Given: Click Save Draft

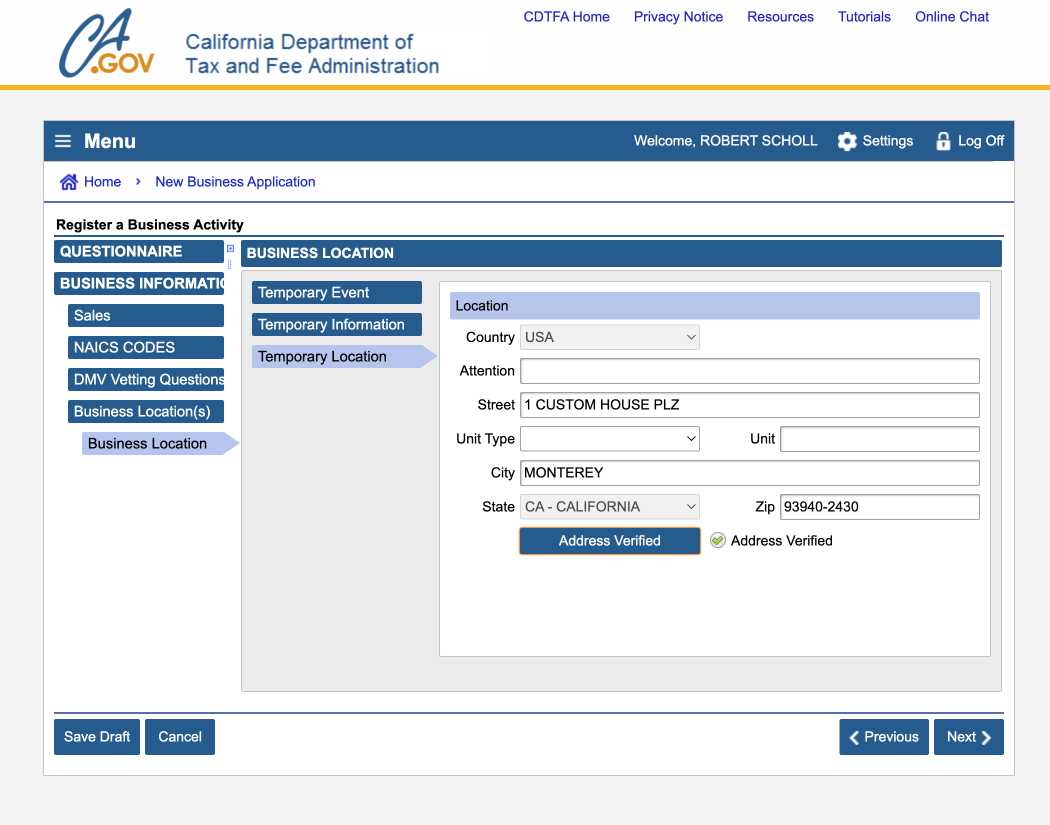Looking at the screenshot, I should [x=97, y=737].
